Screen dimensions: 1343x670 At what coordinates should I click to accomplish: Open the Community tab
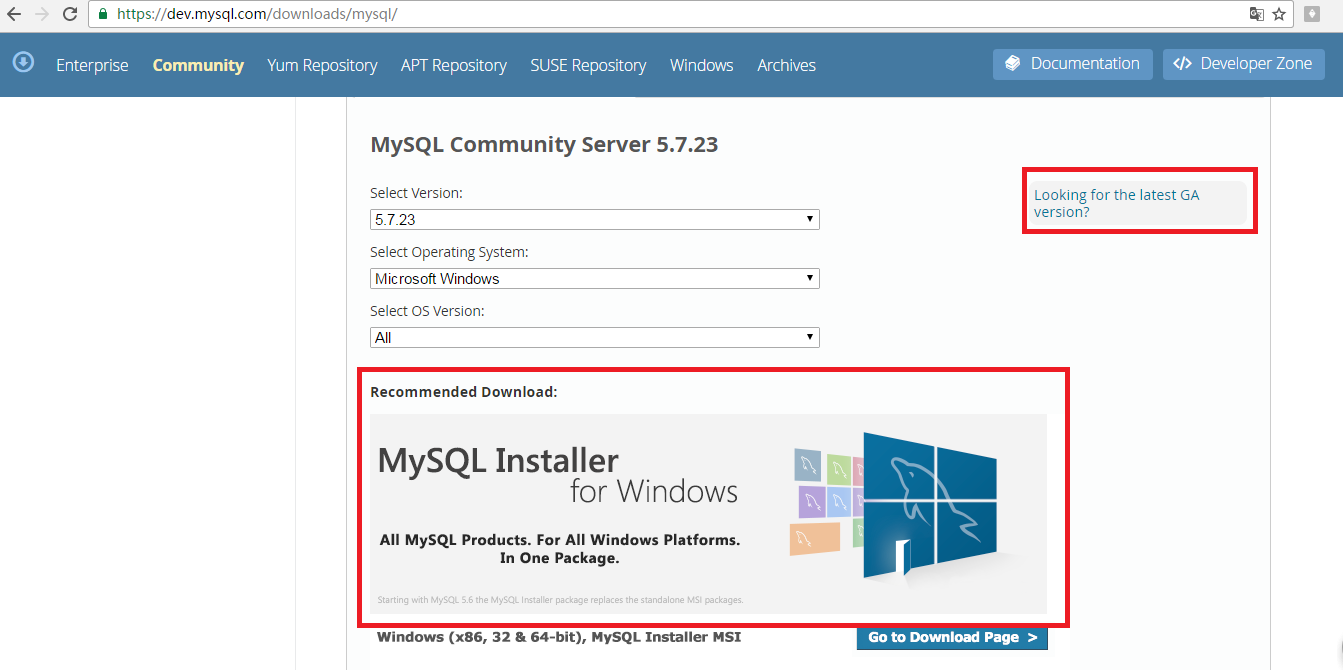point(198,65)
